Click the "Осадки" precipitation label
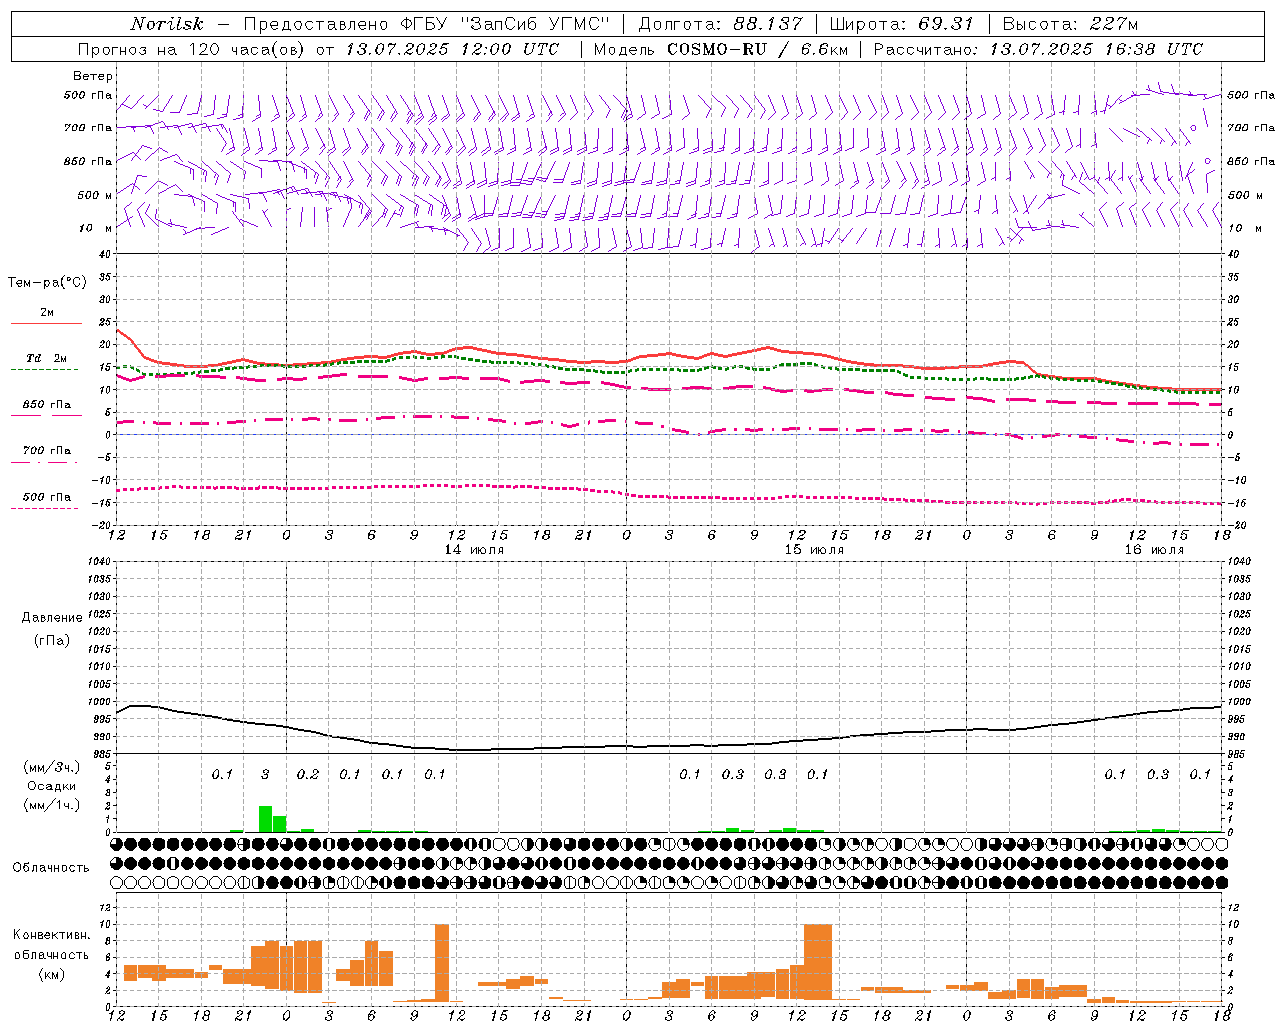 [x=51, y=786]
